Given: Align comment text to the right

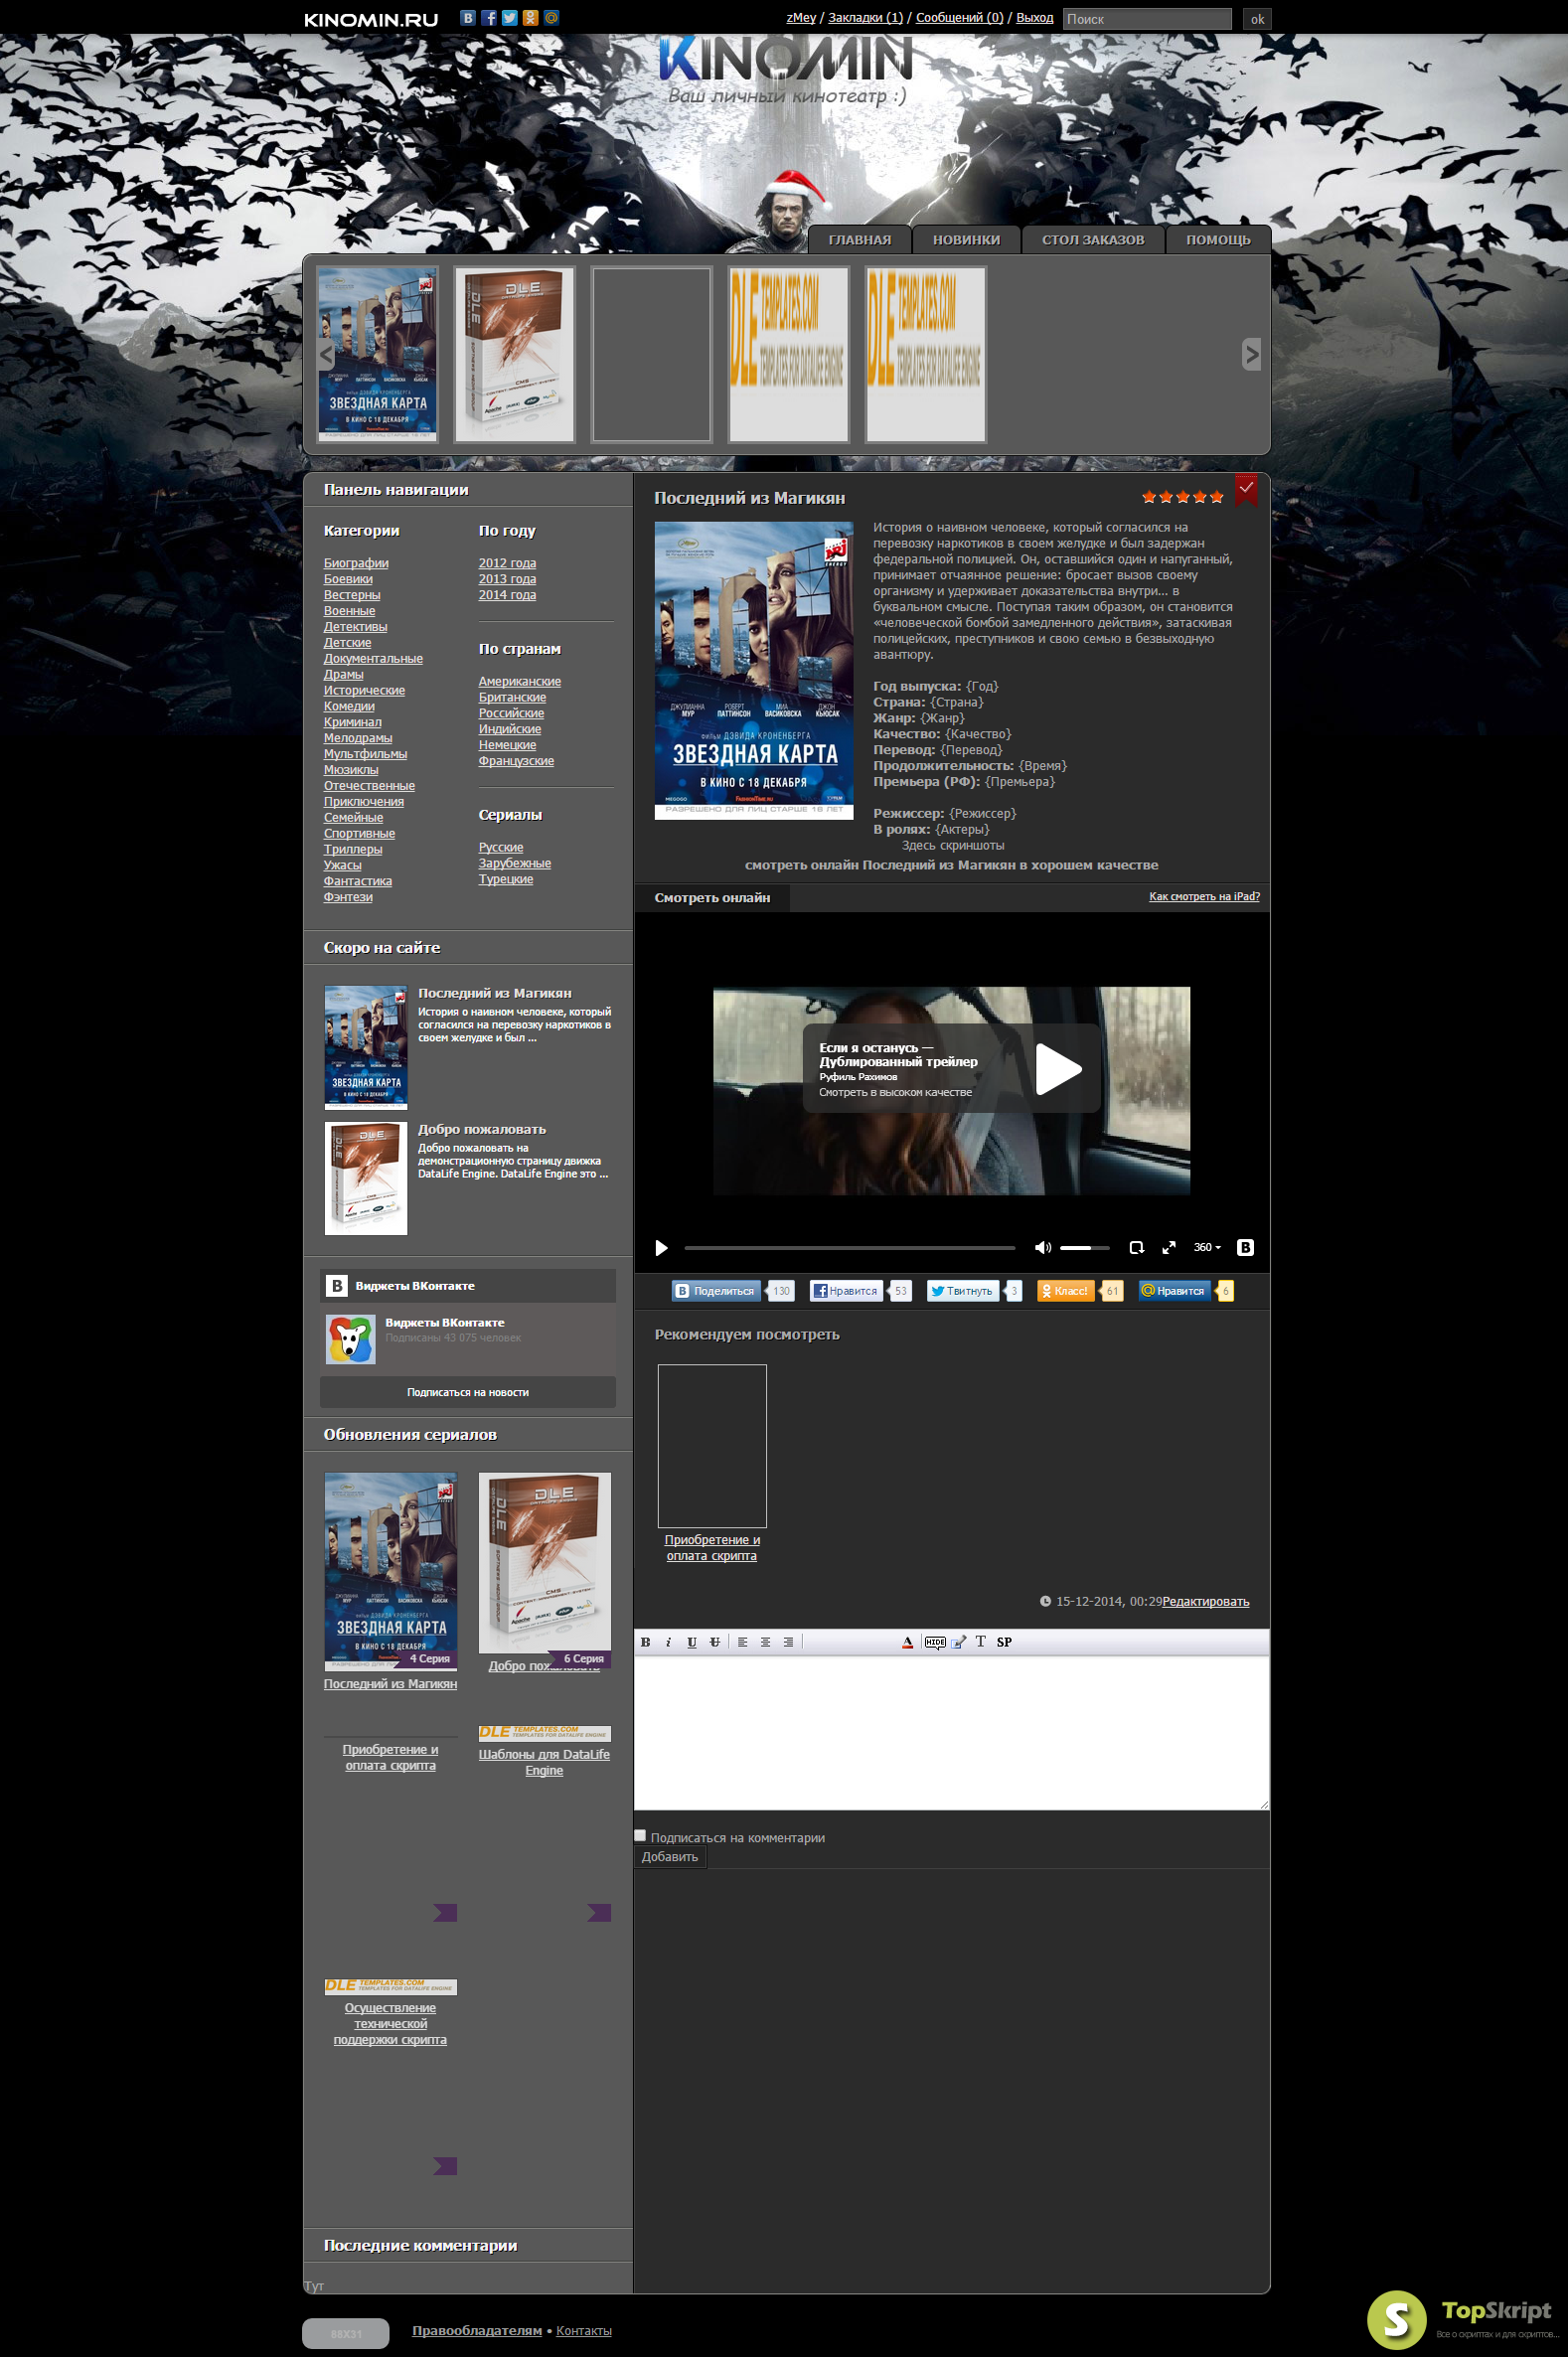Looking at the screenshot, I should click(x=788, y=1642).
